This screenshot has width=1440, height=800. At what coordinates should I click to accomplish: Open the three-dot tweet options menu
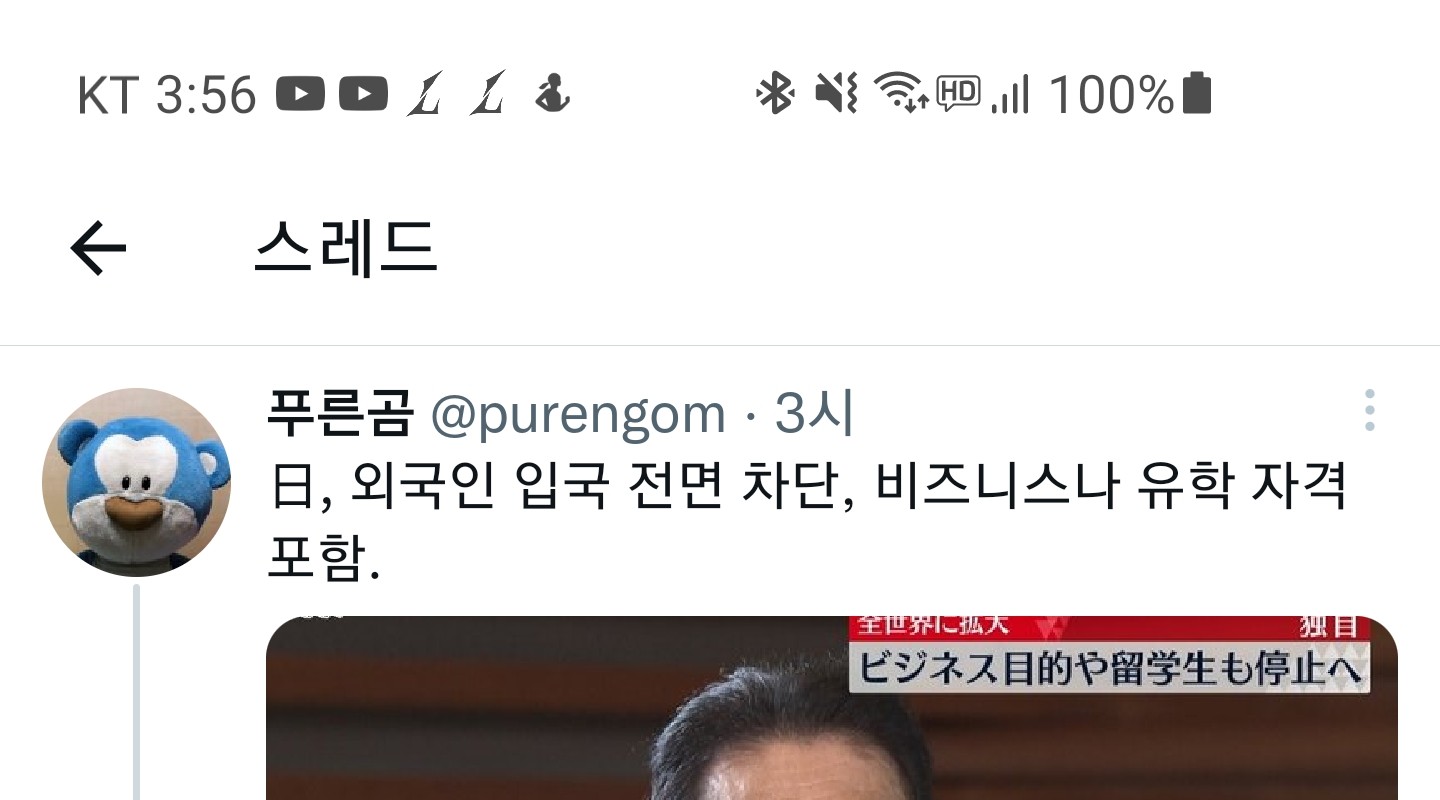1369,410
